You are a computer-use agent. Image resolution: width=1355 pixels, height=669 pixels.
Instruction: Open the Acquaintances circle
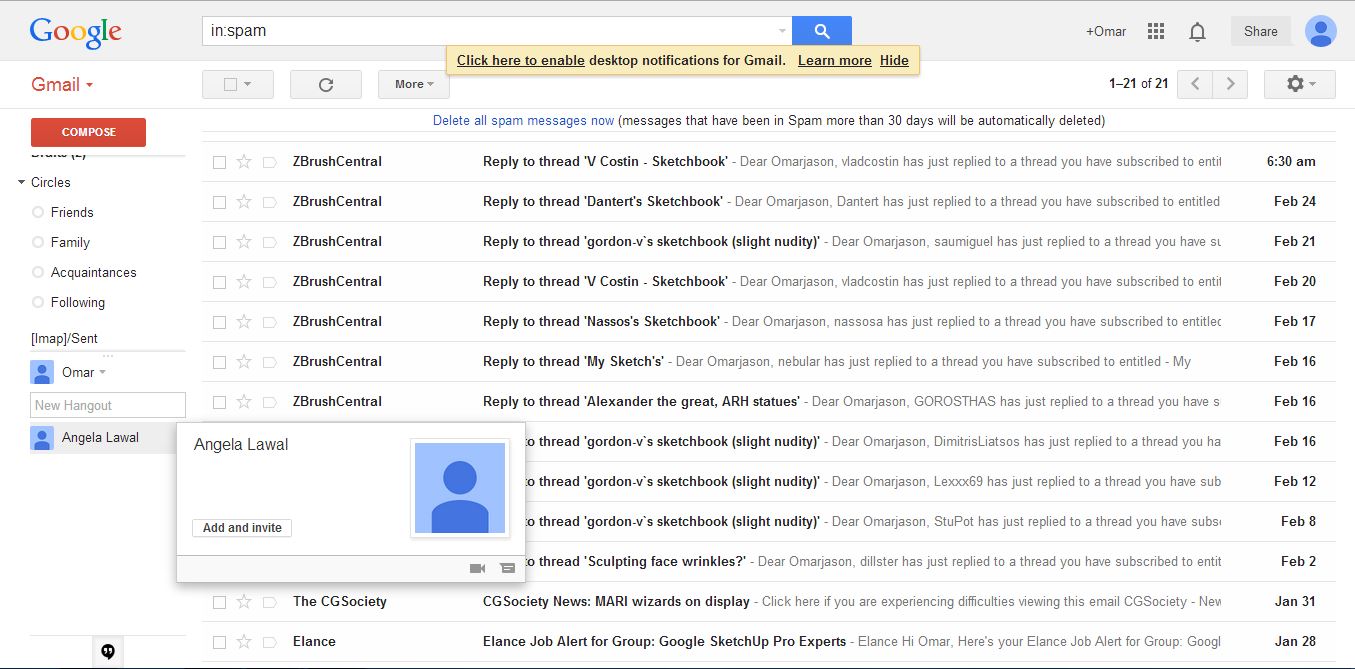click(94, 272)
